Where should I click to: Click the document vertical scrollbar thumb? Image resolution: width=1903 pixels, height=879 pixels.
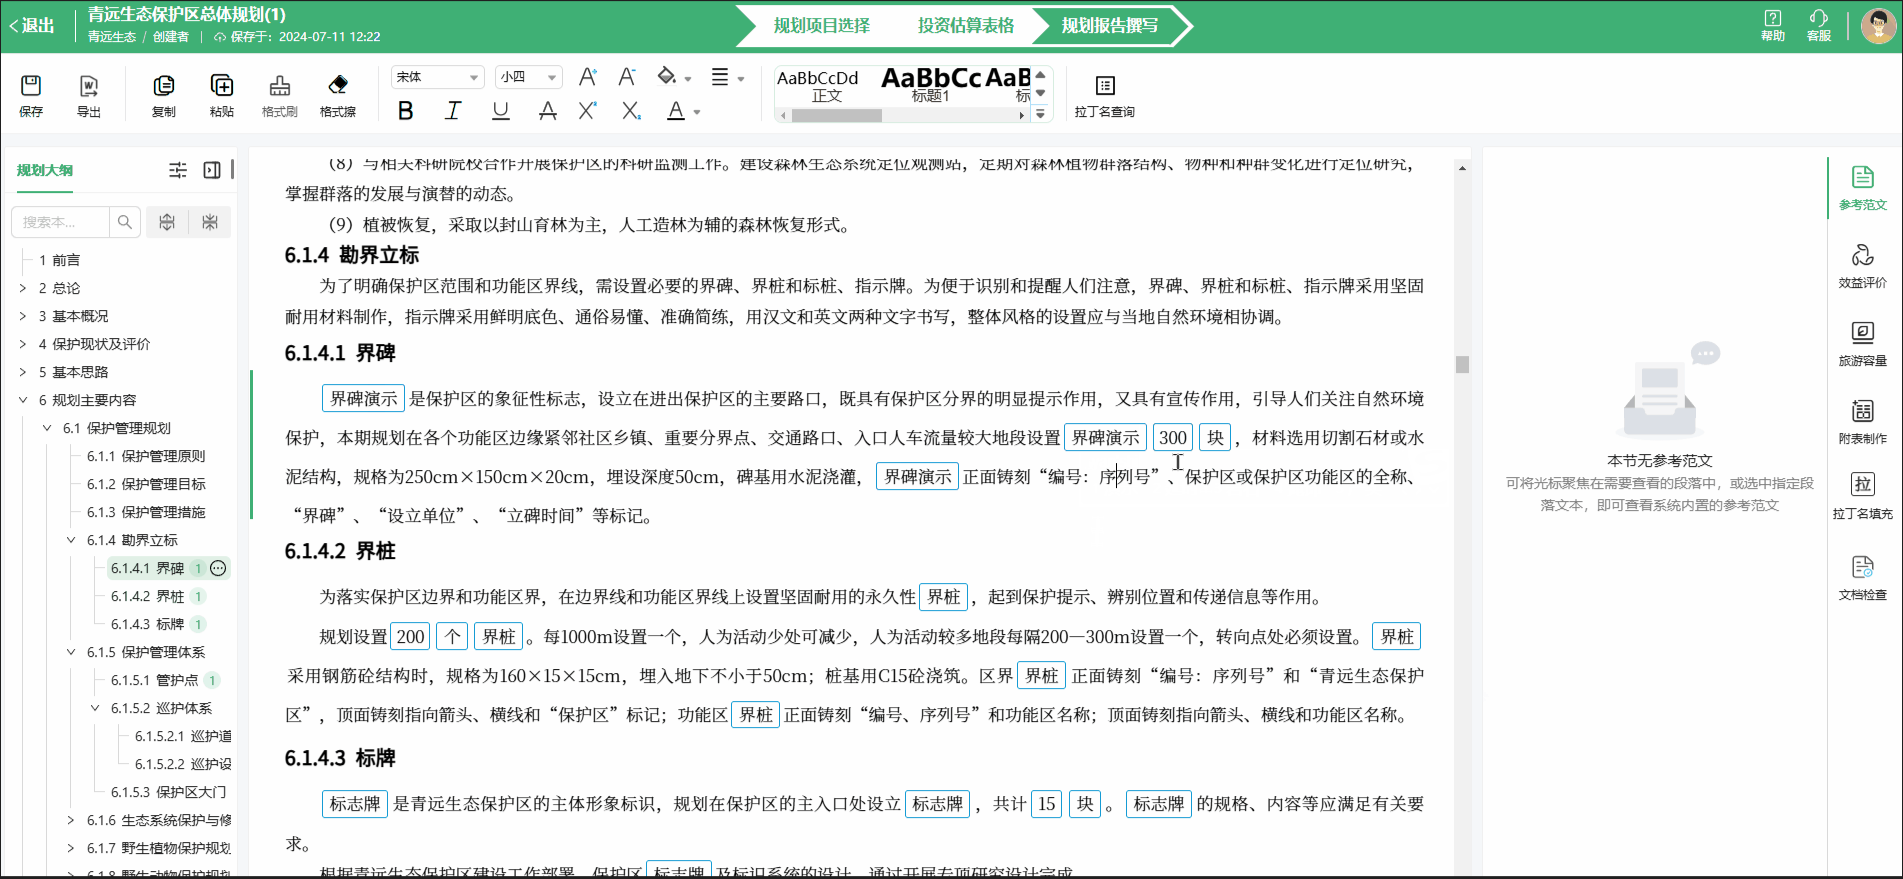click(x=1462, y=364)
